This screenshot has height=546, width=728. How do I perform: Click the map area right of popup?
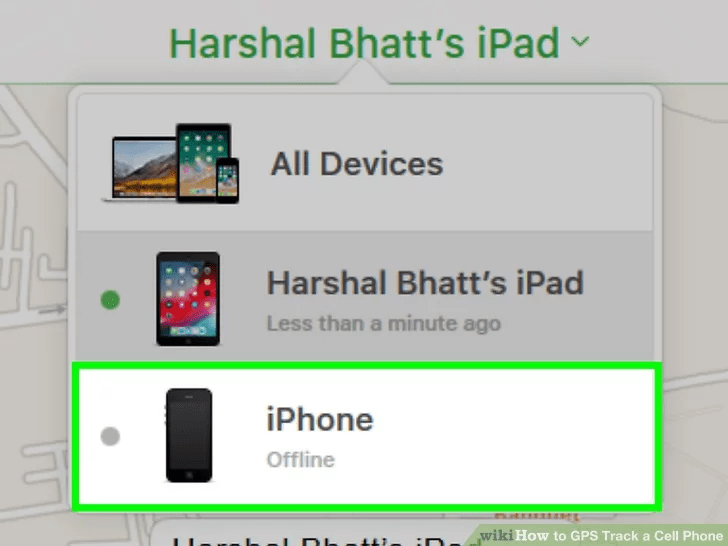tap(695, 279)
